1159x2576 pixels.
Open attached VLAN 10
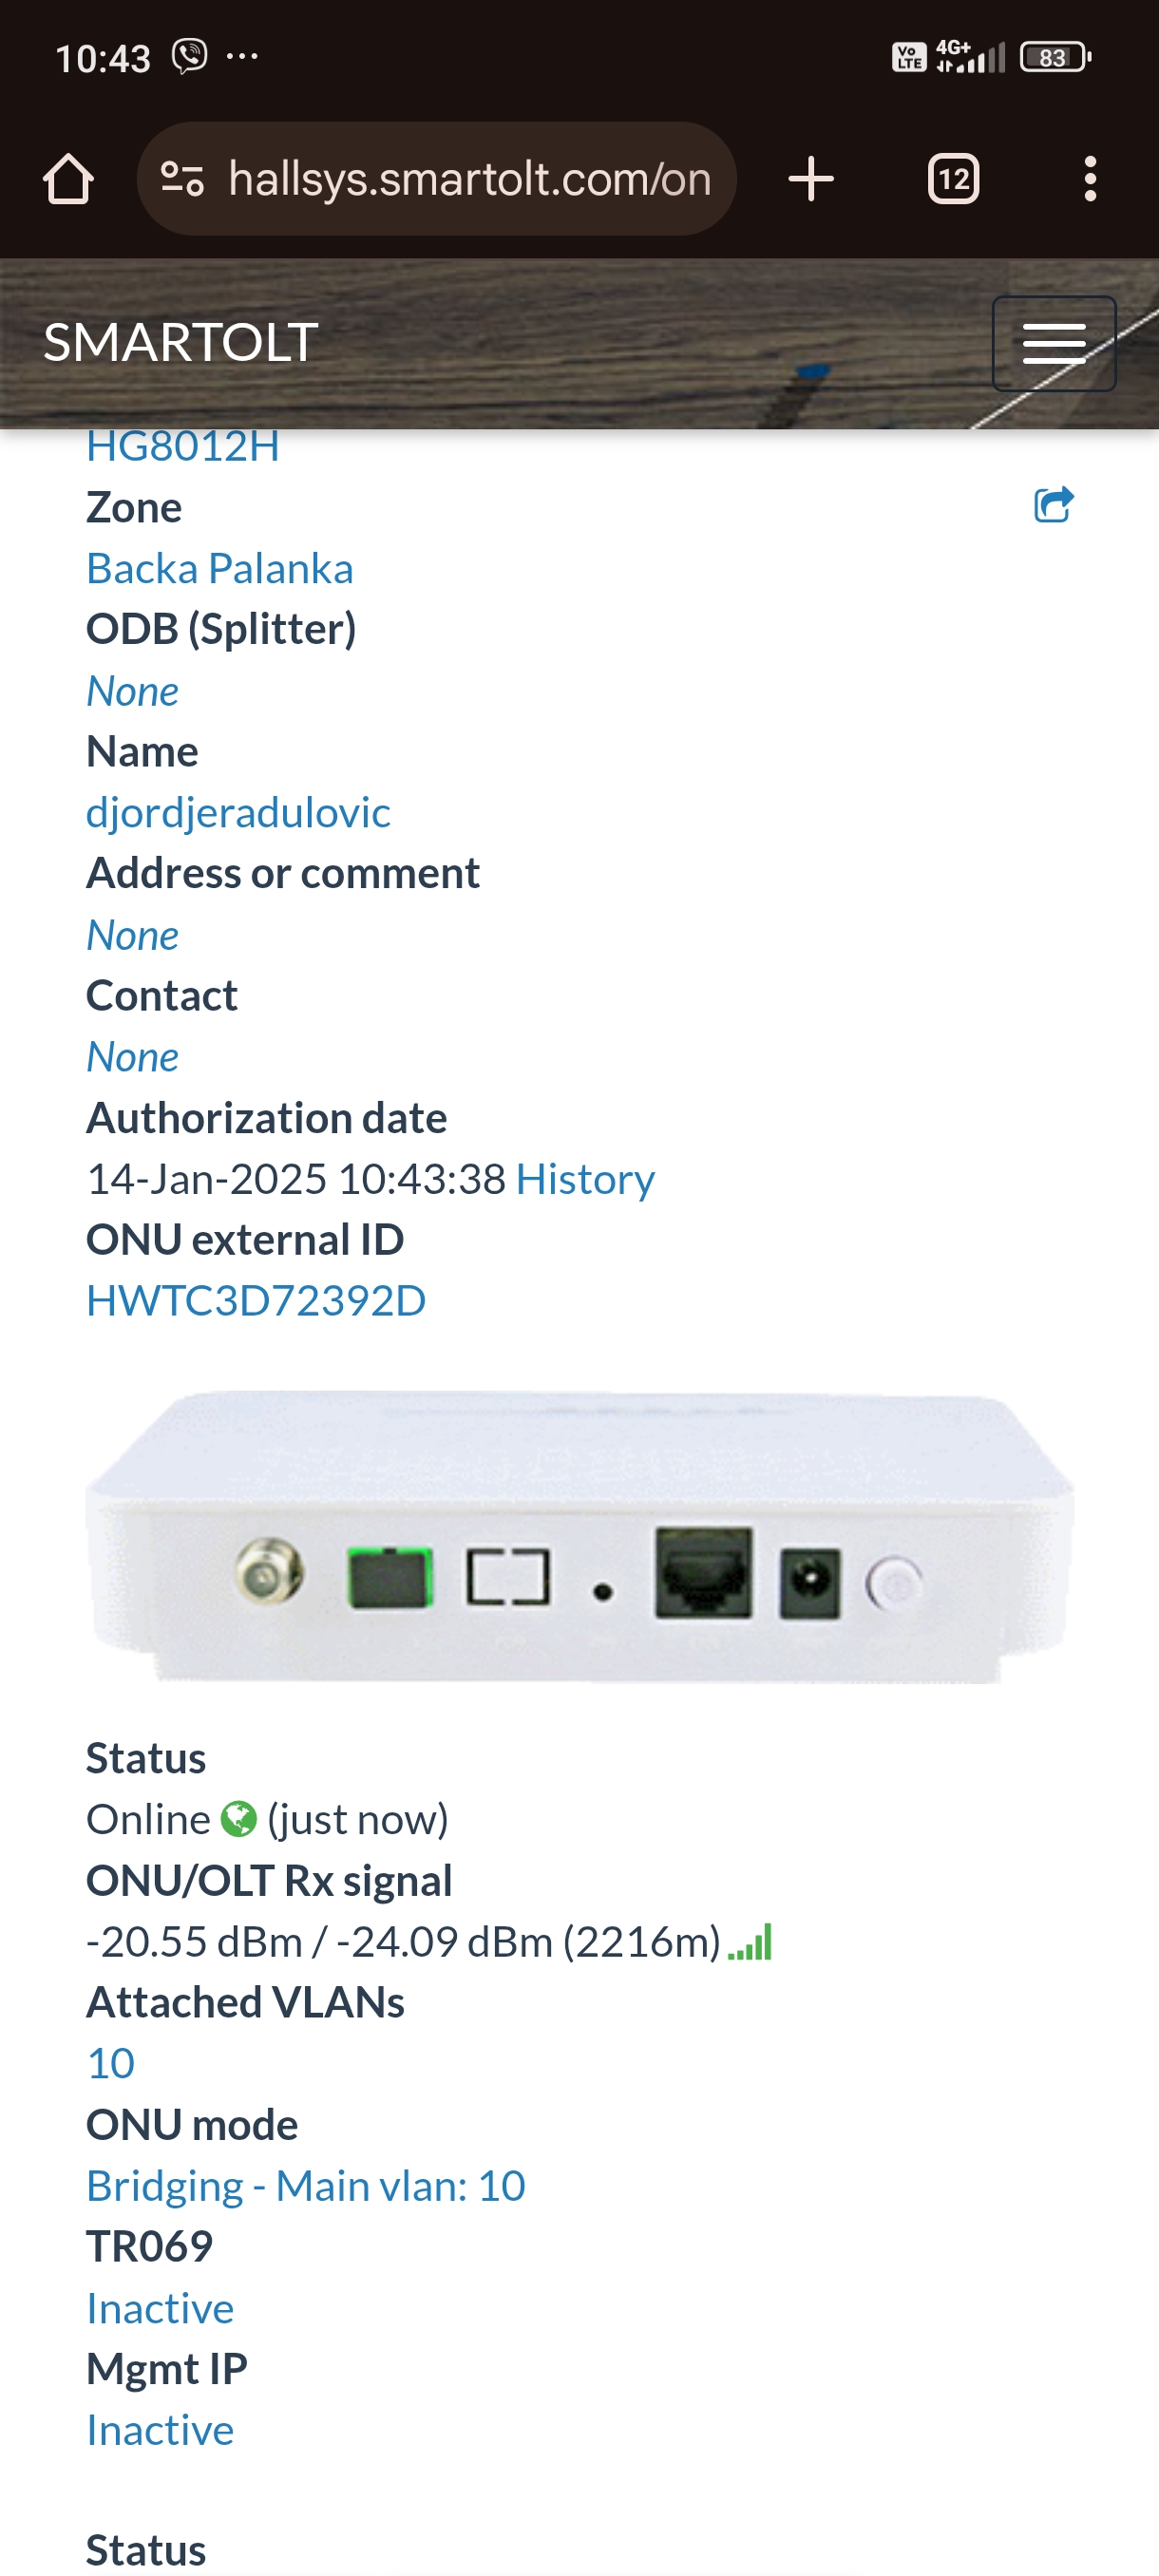click(x=110, y=2063)
